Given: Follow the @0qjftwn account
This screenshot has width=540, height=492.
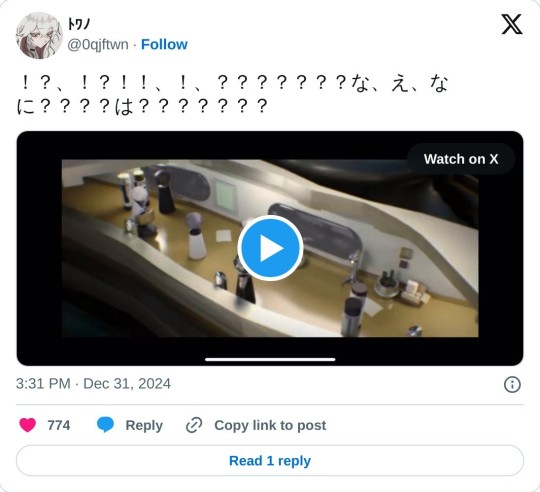Looking at the screenshot, I should click(164, 44).
